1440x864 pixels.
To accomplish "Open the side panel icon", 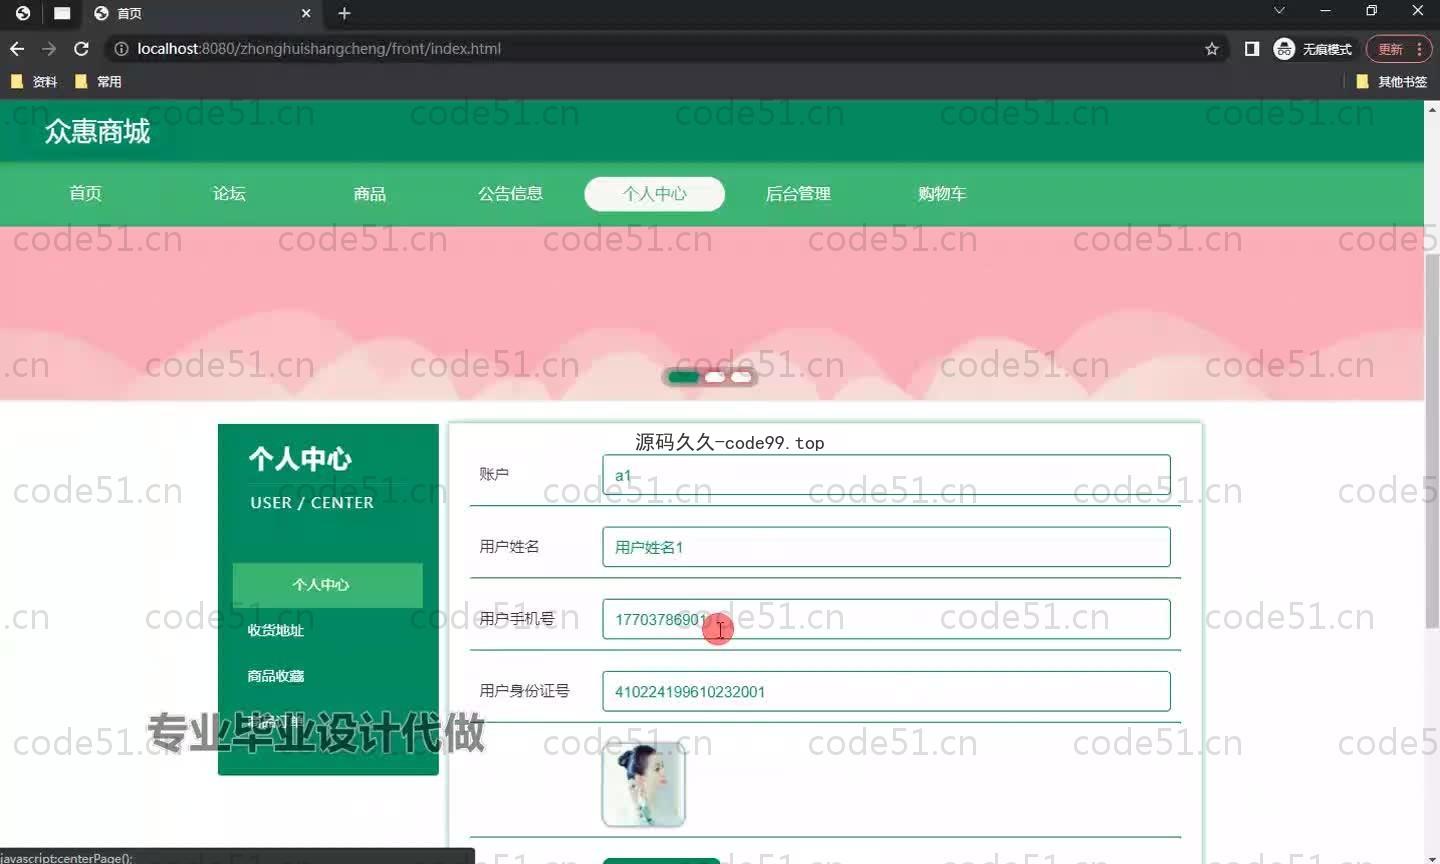I will (1252, 48).
